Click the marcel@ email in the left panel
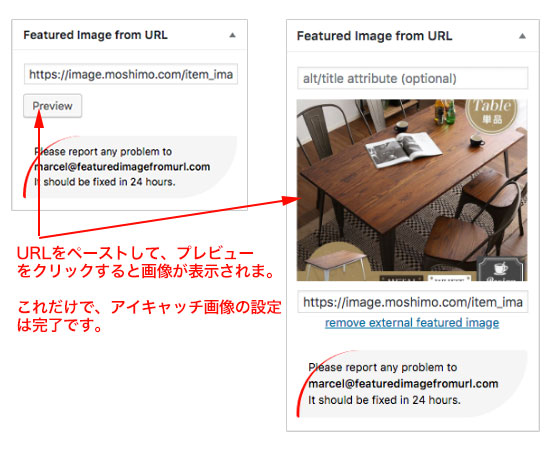Image resolution: width=550 pixels, height=450 pixels. pyautogui.click(x=122, y=167)
